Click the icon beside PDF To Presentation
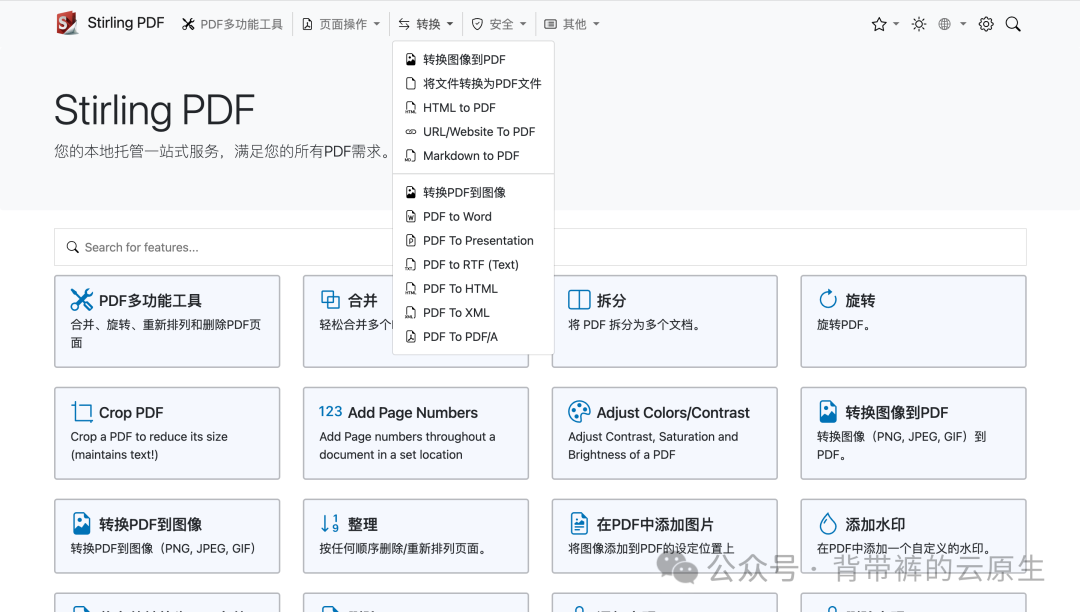 (x=411, y=240)
